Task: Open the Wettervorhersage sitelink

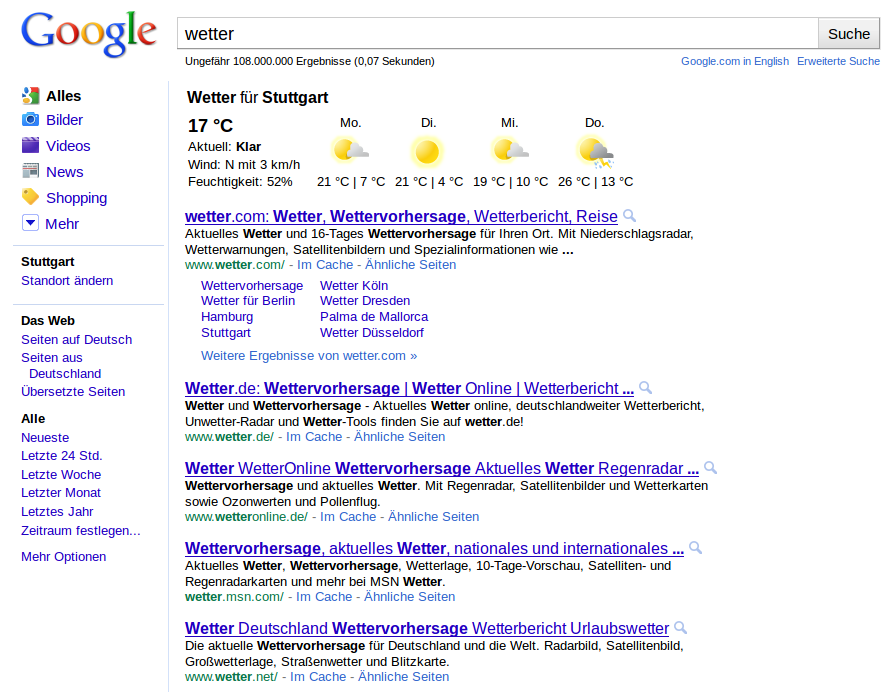Action: (252, 285)
